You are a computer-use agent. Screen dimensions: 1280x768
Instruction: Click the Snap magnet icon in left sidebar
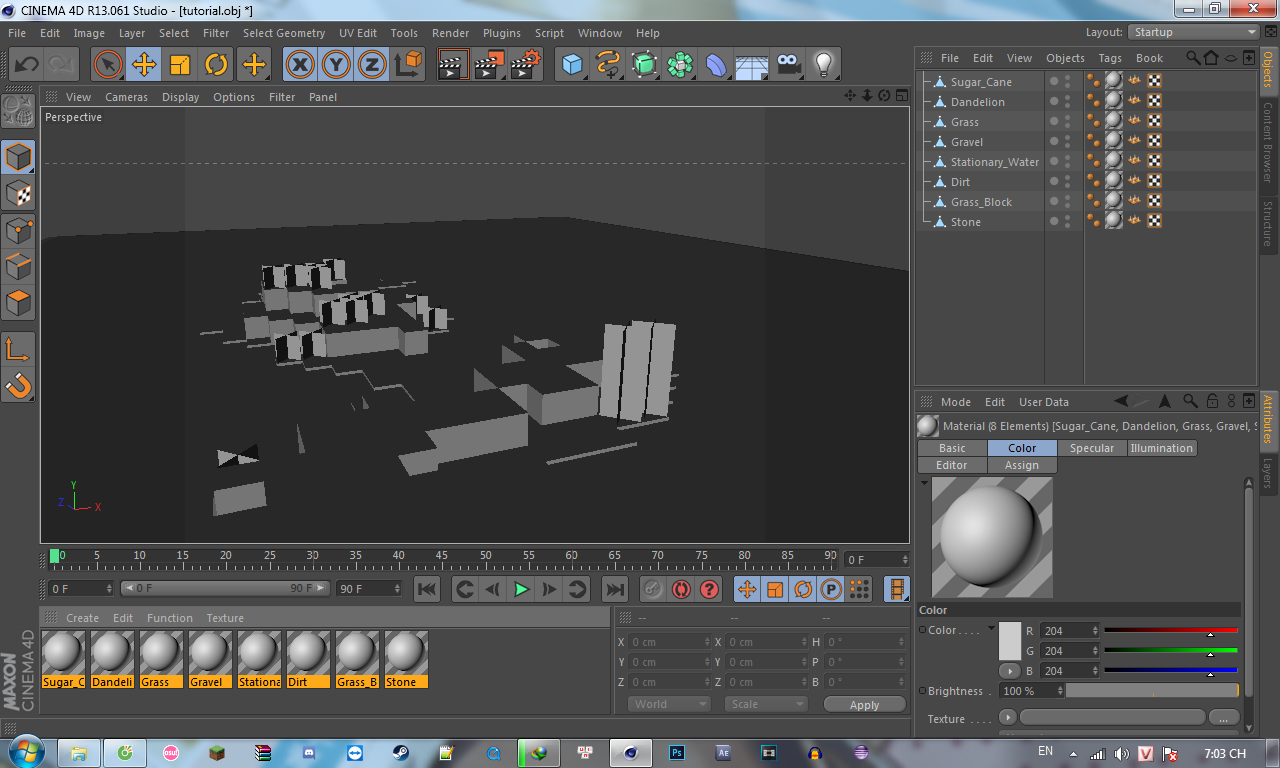pyautogui.click(x=18, y=385)
